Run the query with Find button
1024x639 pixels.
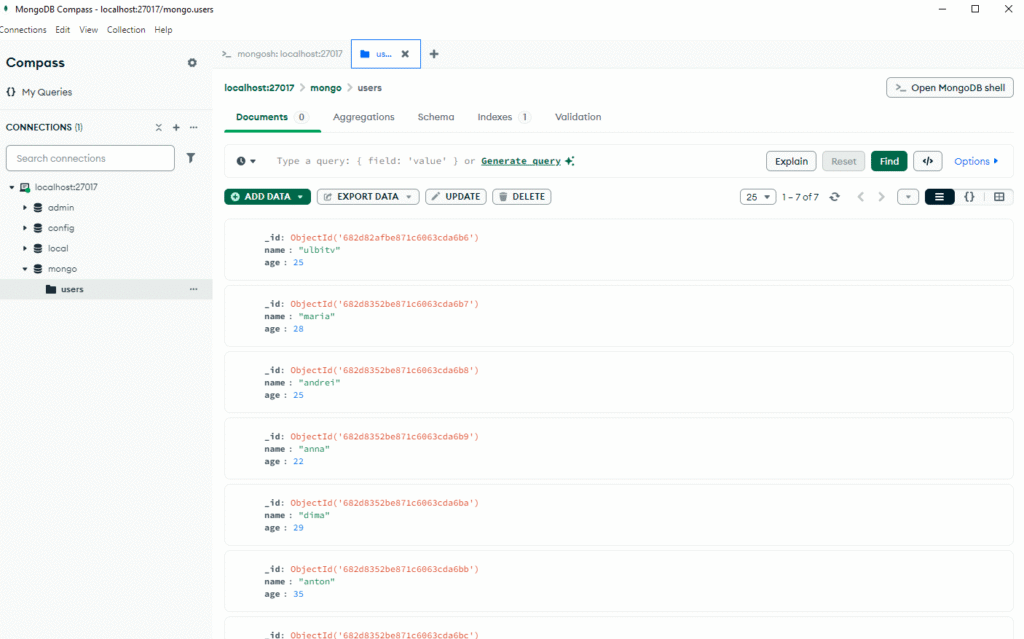[889, 161]
